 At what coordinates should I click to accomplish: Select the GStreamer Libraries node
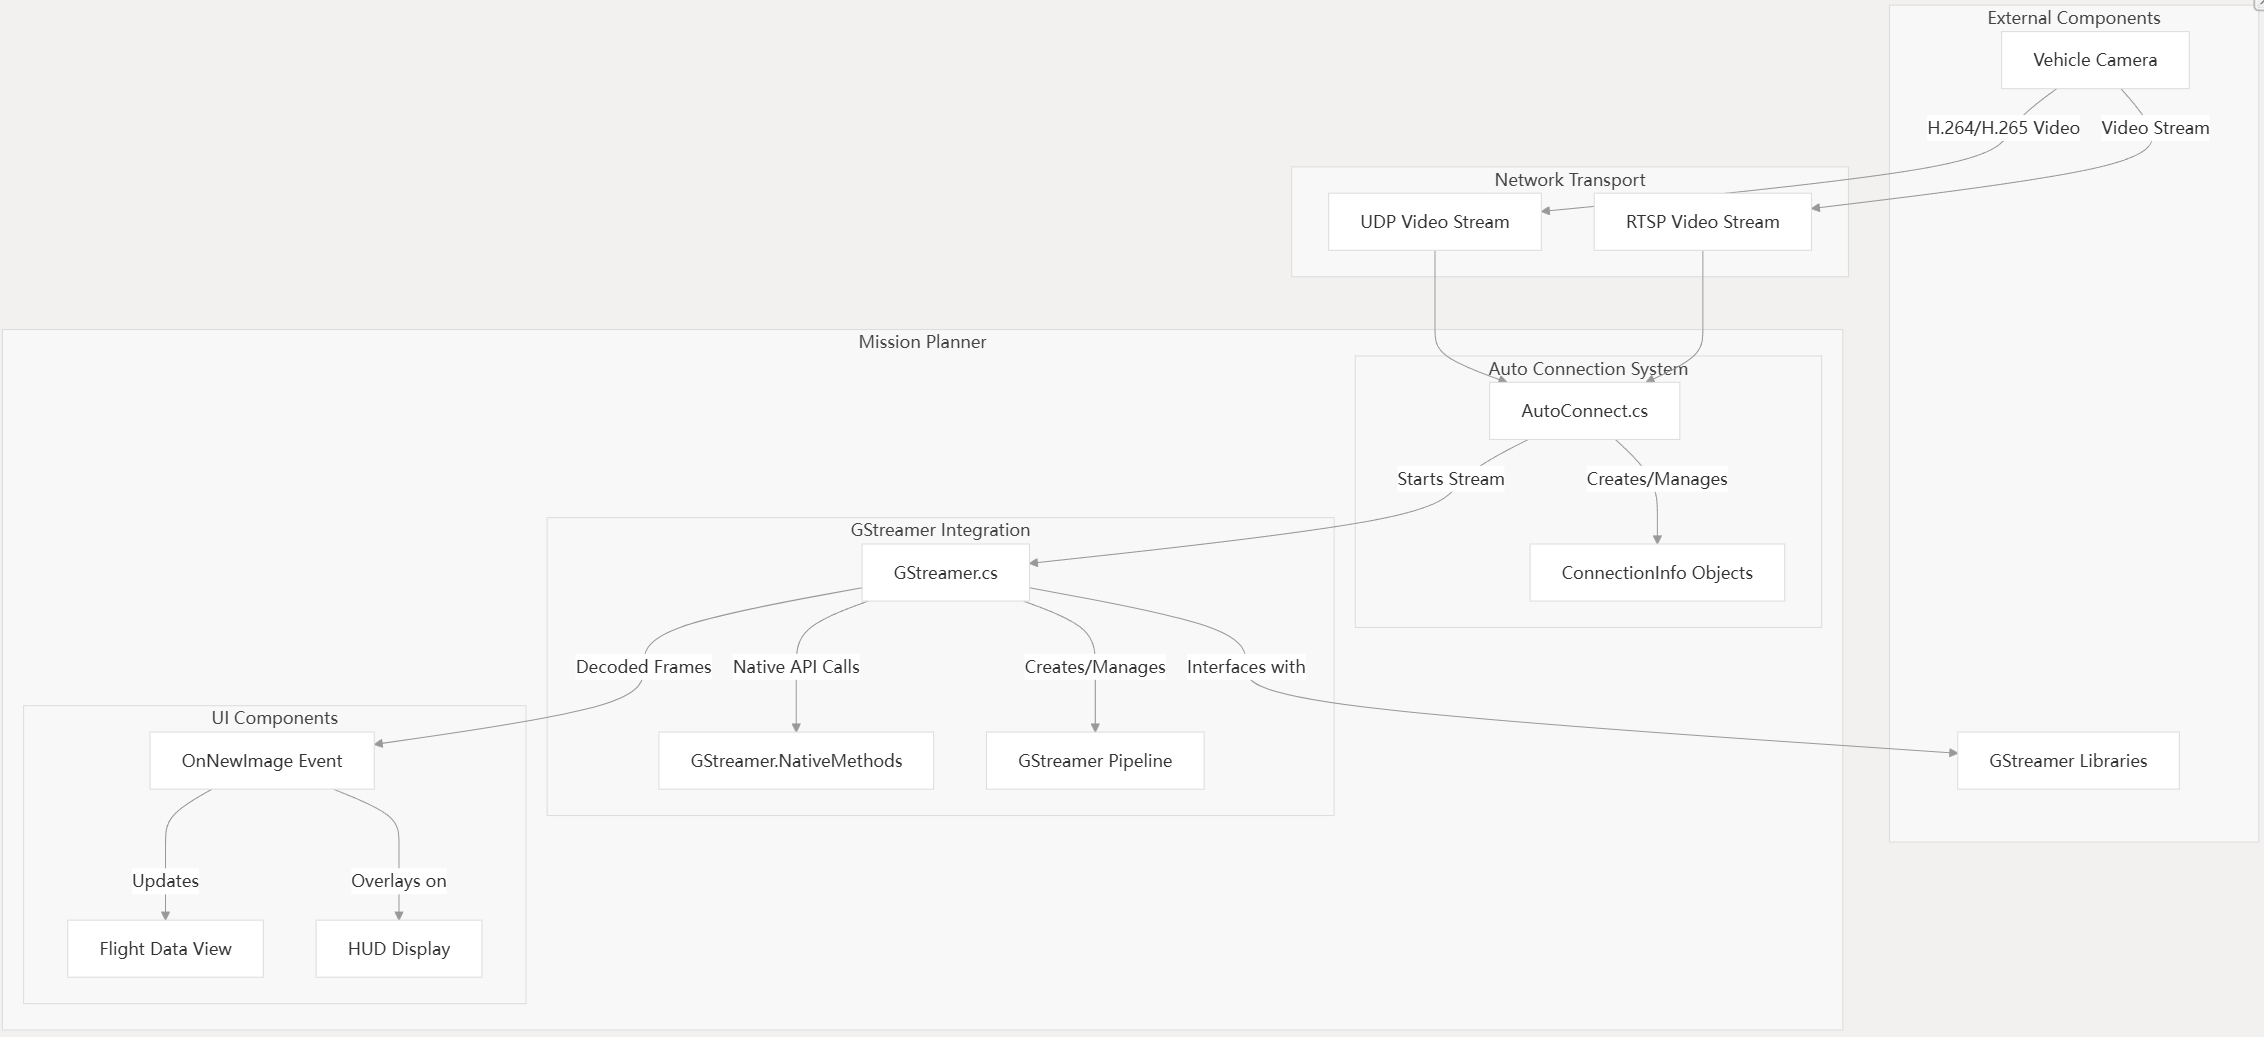point(2068,761)
